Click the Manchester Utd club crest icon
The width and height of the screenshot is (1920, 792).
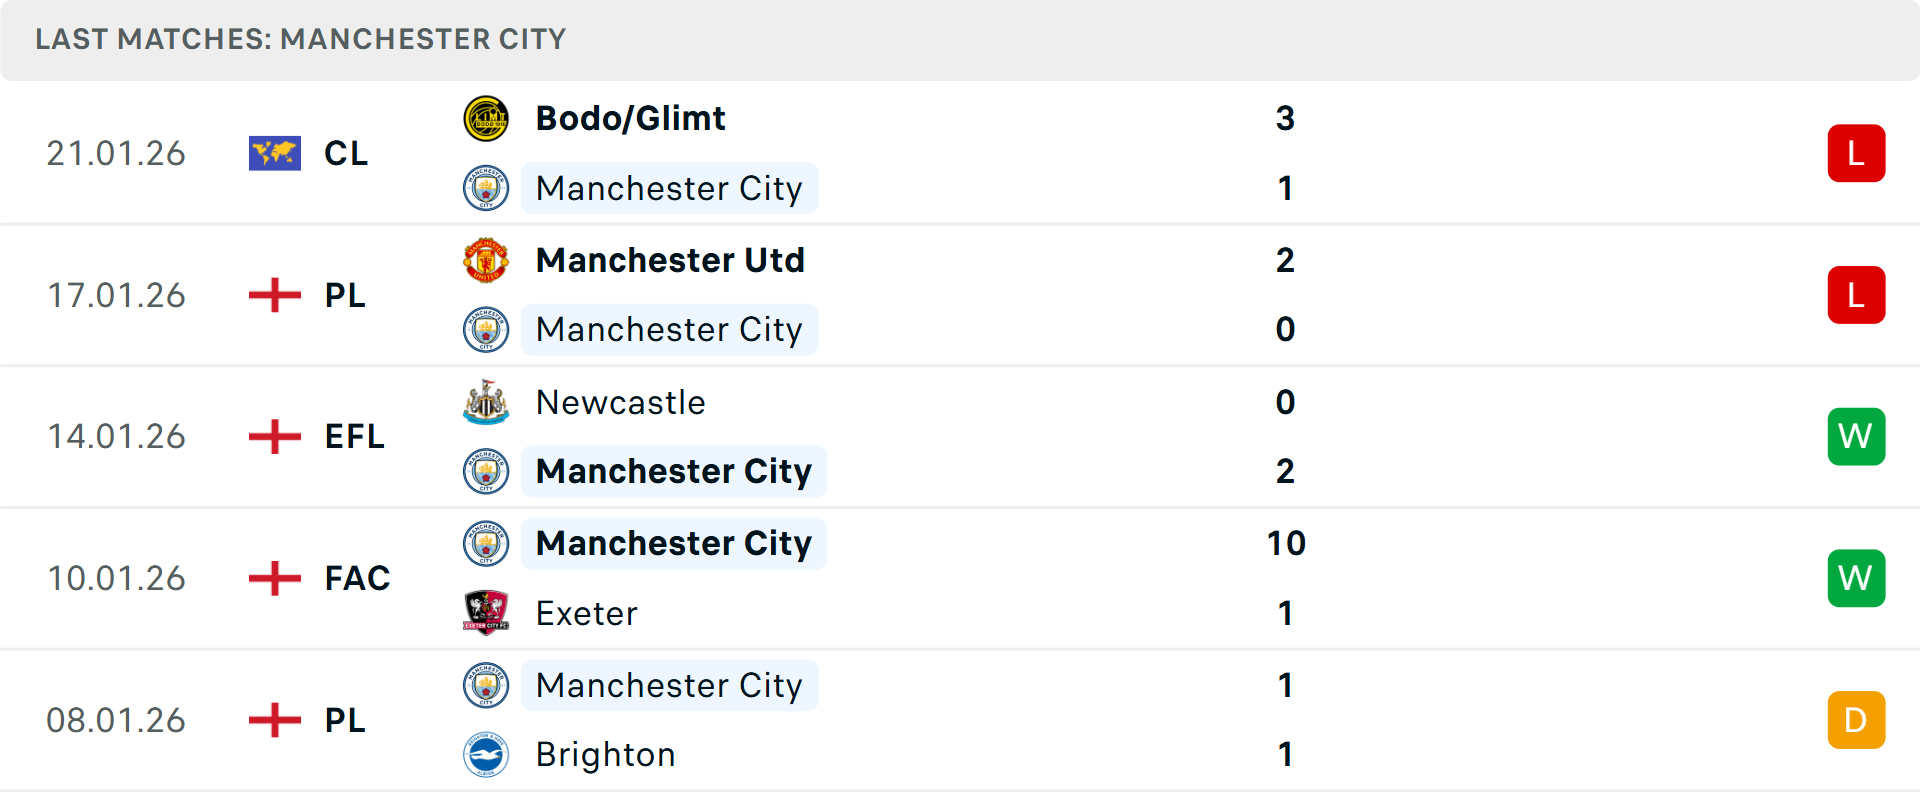tap(486, 260)
